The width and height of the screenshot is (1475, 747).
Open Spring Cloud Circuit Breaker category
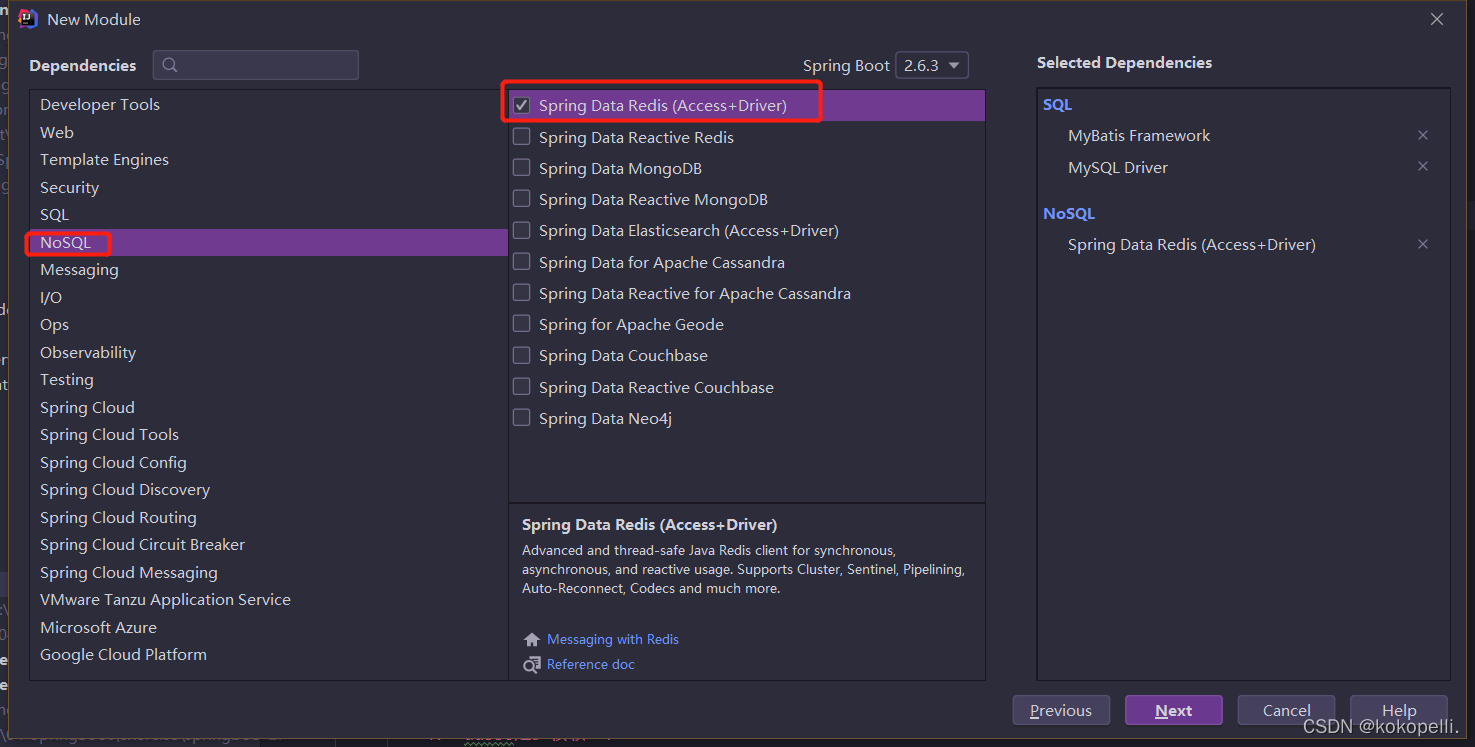pyautogui.click(x=269, y=545)
